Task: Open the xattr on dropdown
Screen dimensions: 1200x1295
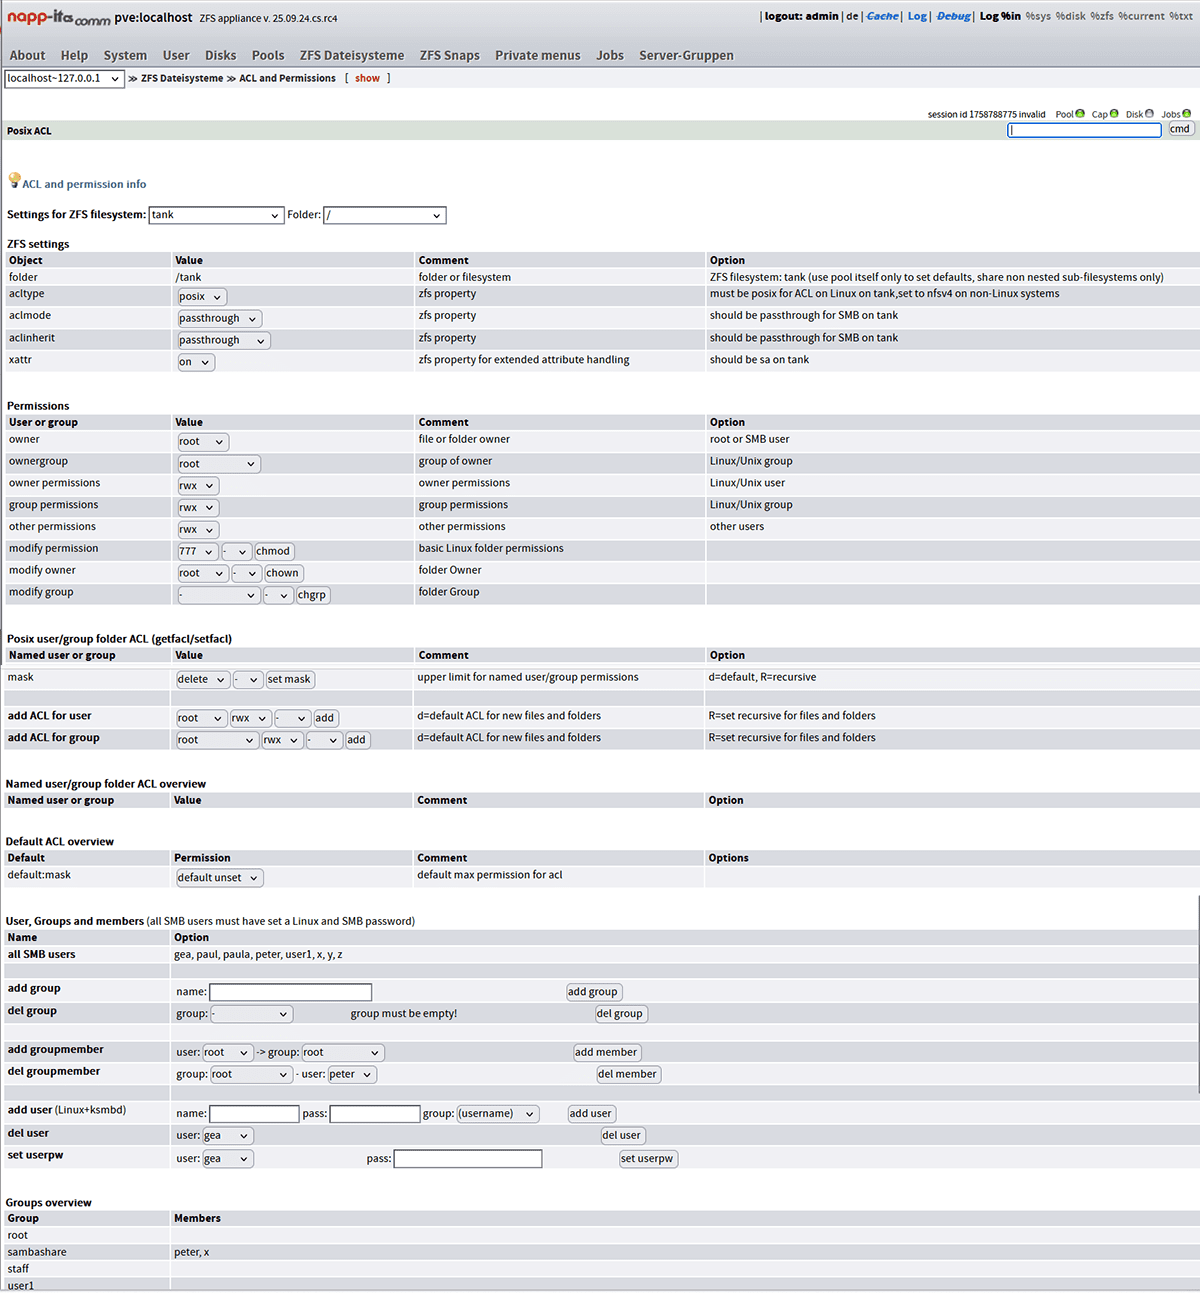Action: tap(195, 363)
